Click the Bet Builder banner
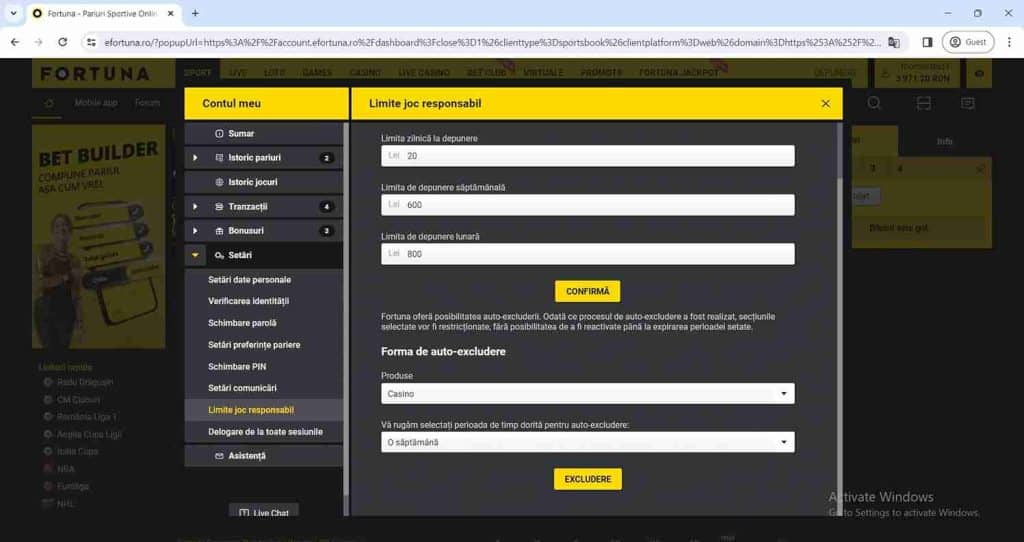1024x542 pixels. tap(99, 236)
